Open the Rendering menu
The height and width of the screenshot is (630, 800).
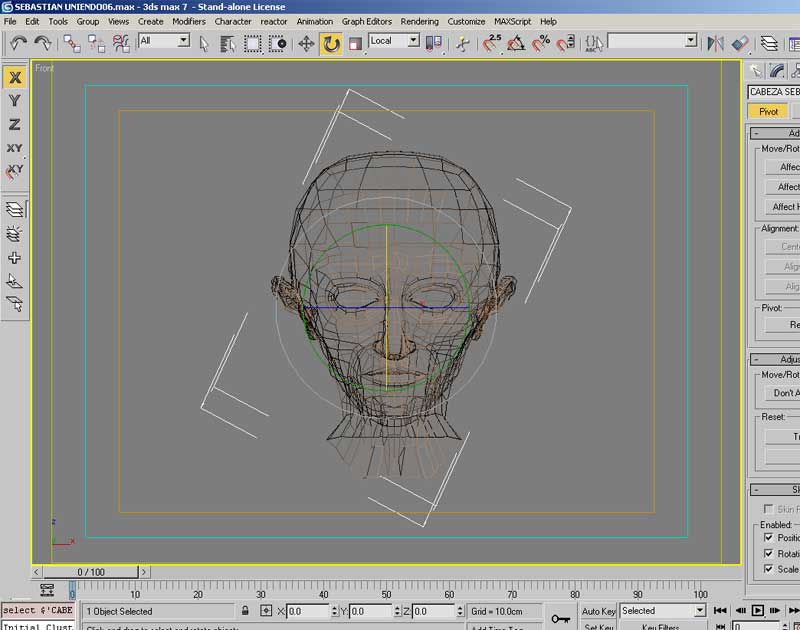click(x=419, y=21)
